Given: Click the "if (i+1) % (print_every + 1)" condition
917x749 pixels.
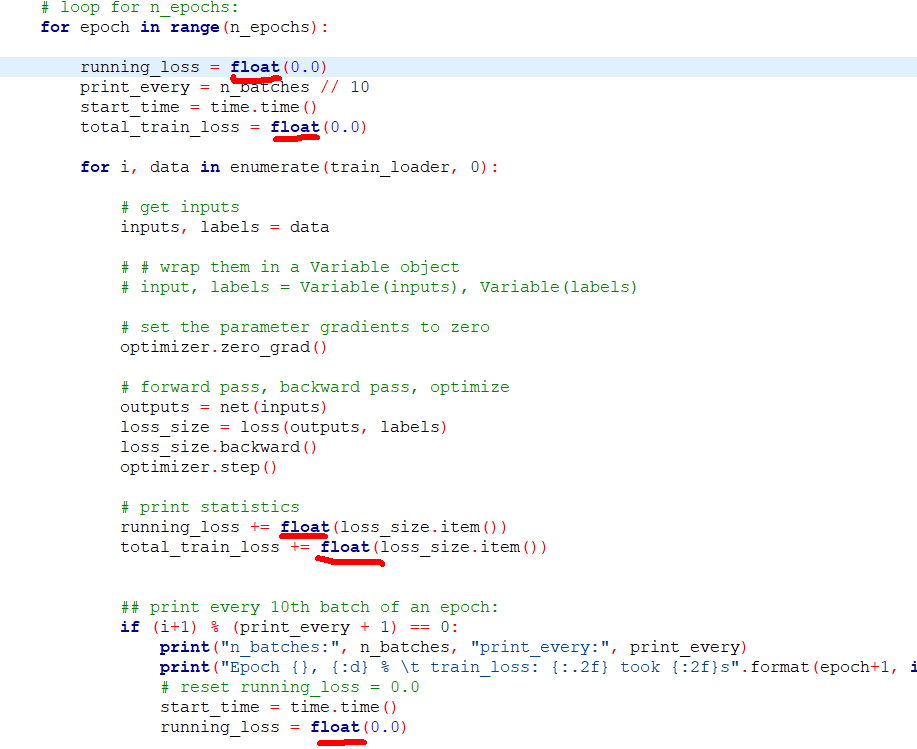Looking at the screenshot, I should 289,627.
